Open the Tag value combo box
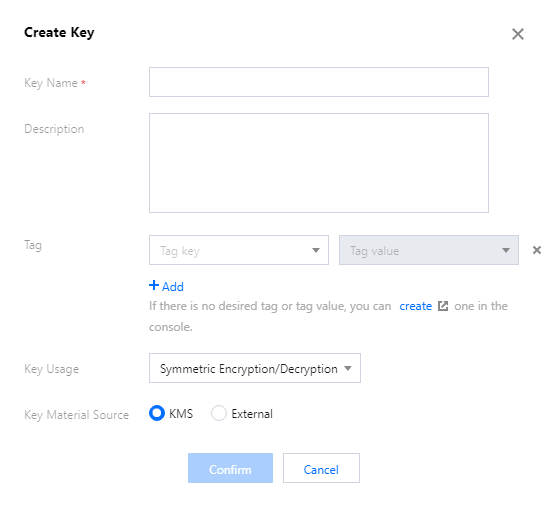 429,250
